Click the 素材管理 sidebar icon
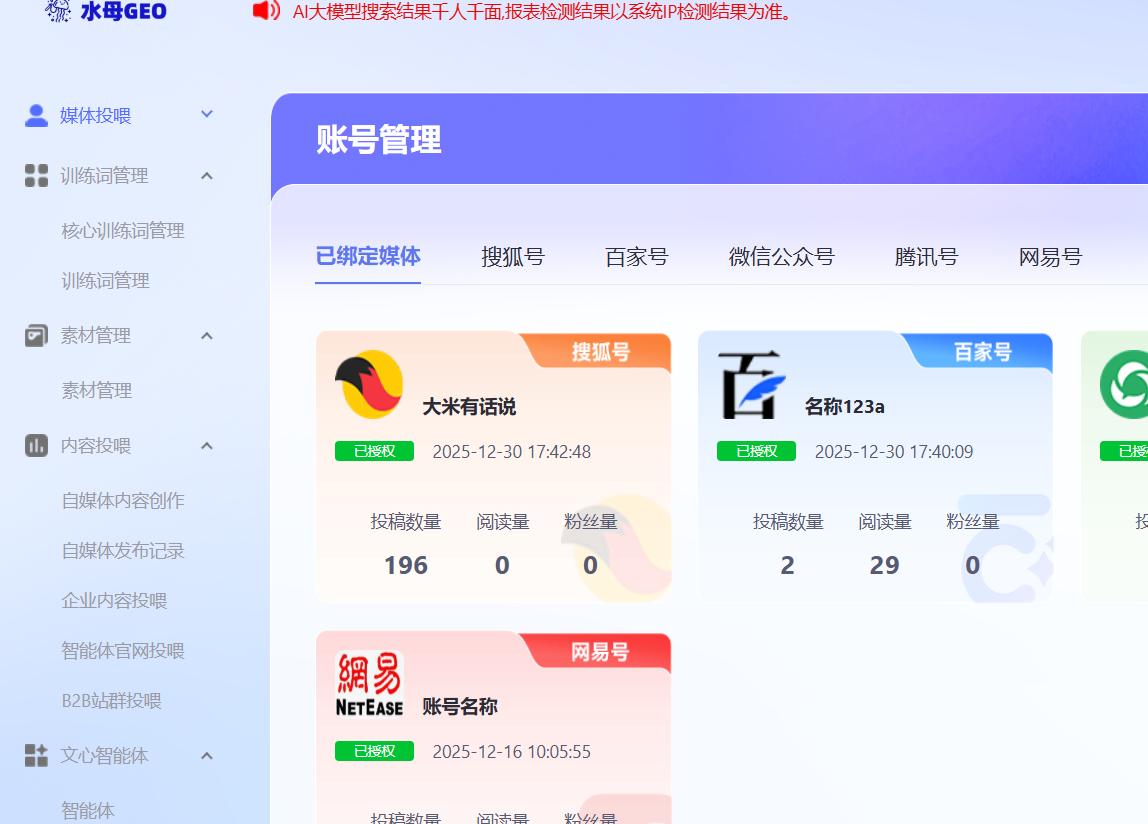The height and width of the screenshot is (824, 1148). coord(36,336)
